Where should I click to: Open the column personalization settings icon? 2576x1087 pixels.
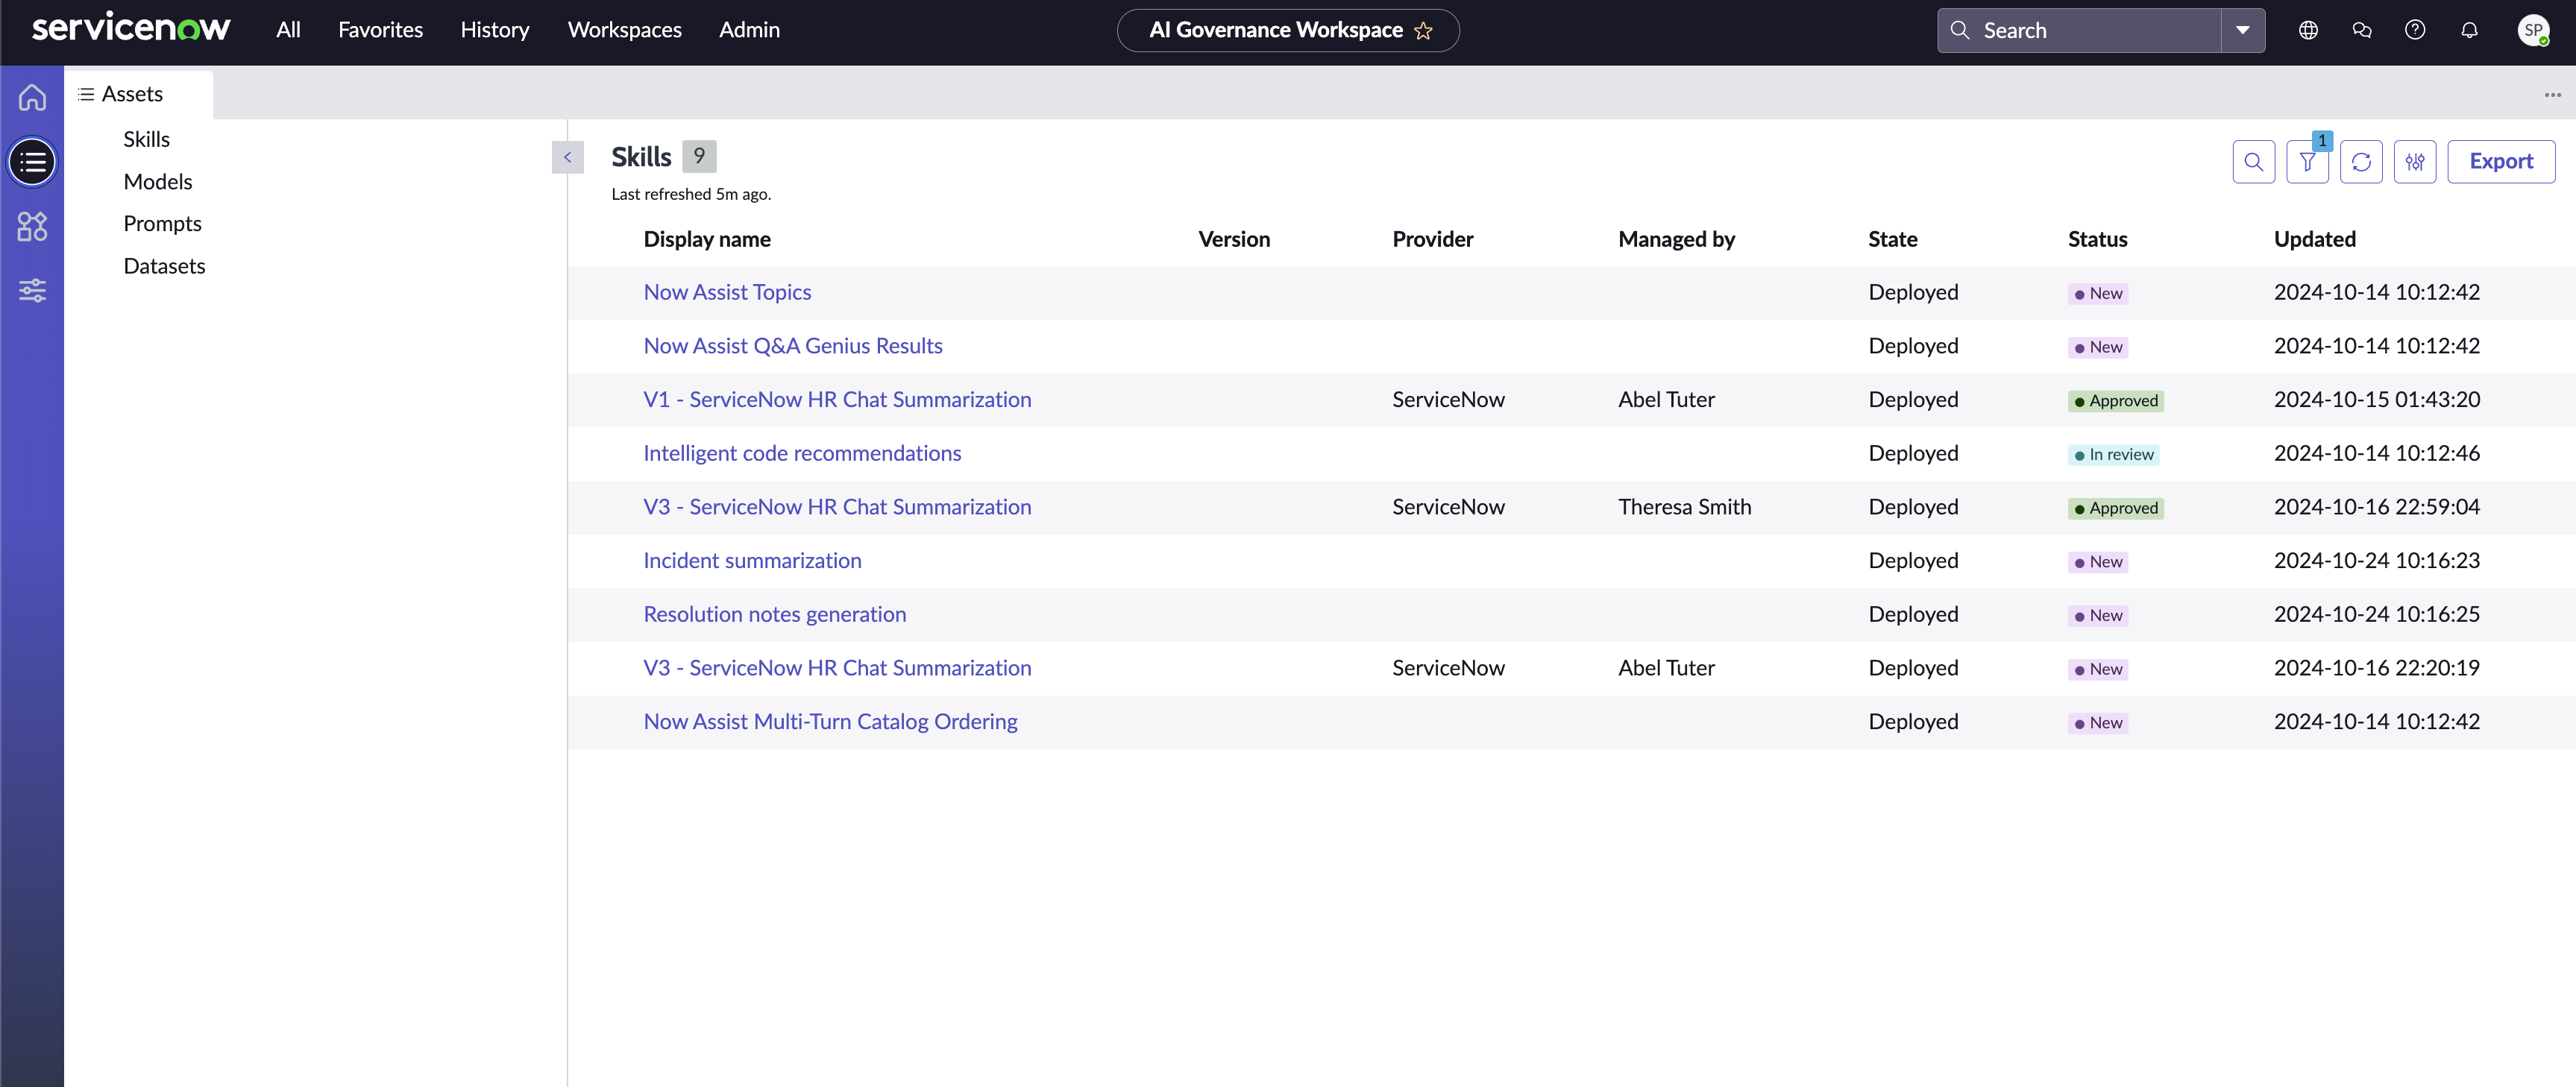click(x=2415, y=162)
